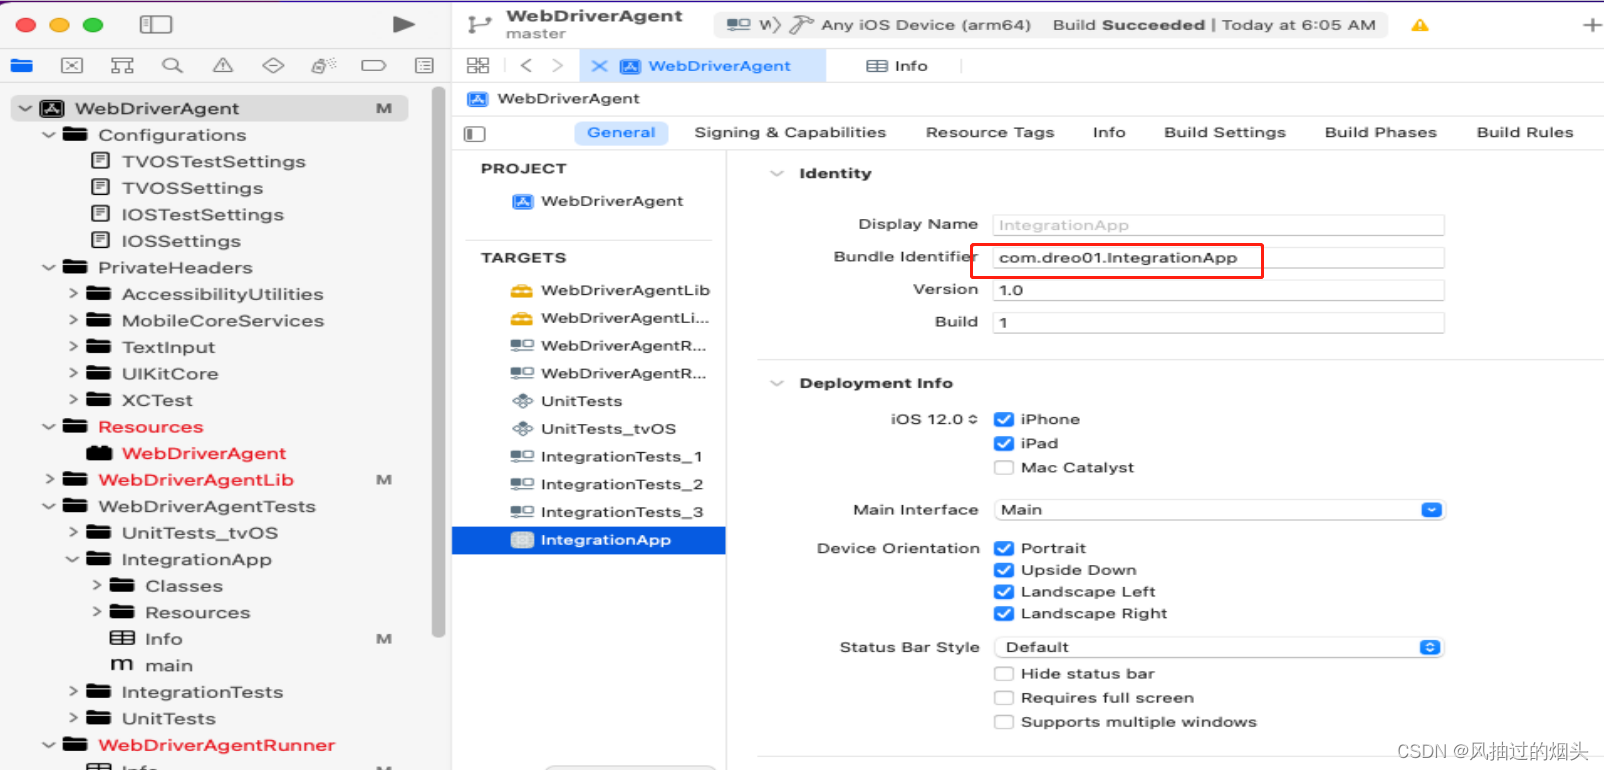The height and width of the screenshot is (770, 1604).
Task: Open the Main Interface dropdown
Action: [1219, 510]
